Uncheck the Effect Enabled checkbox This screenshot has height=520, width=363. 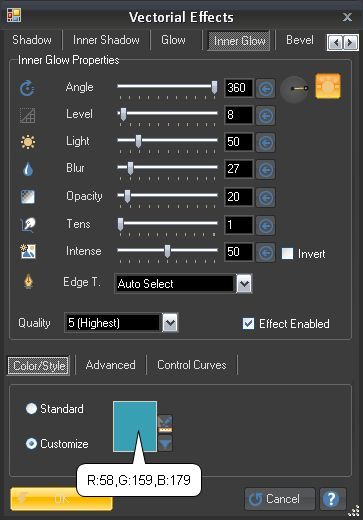click(x=248, y=324)
